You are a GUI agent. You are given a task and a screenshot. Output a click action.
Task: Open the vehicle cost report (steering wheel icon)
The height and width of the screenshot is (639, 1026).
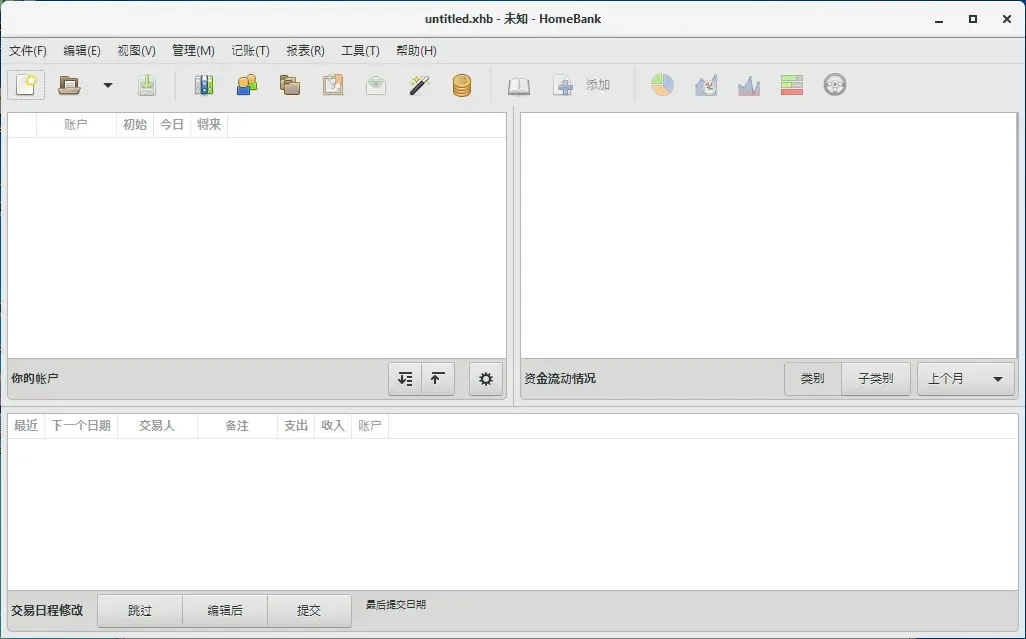[x=835, y=85]
